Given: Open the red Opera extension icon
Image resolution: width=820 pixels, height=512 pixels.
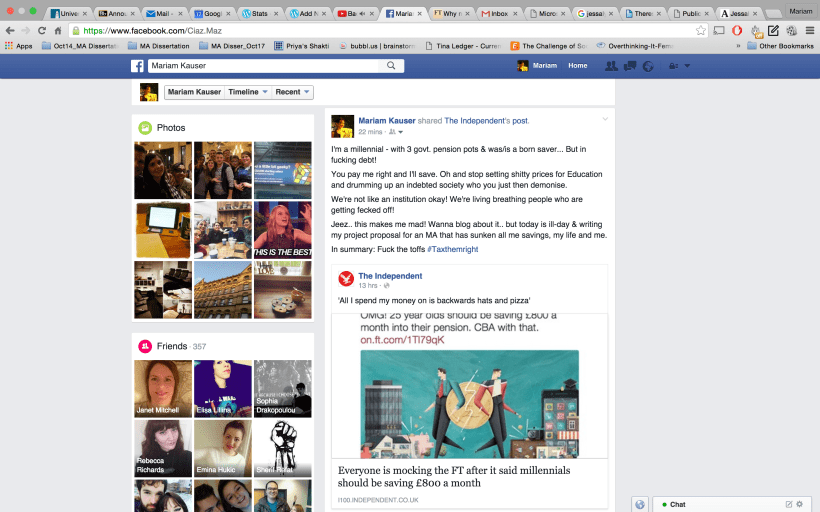Looking at the screenshot, I should tap(737, 31).
